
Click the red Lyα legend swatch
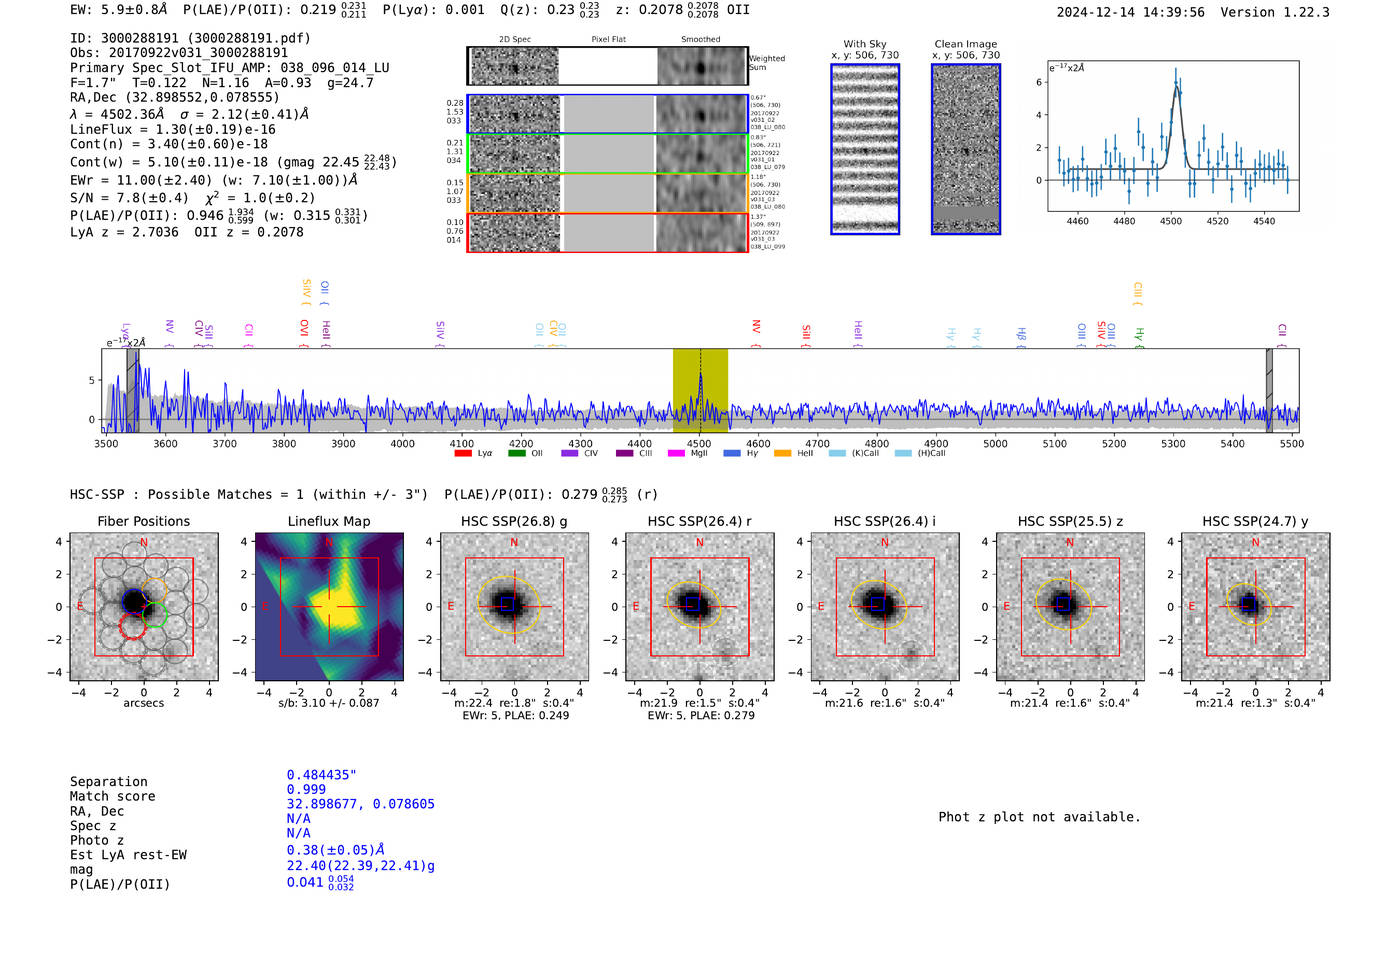coord(463,453)
